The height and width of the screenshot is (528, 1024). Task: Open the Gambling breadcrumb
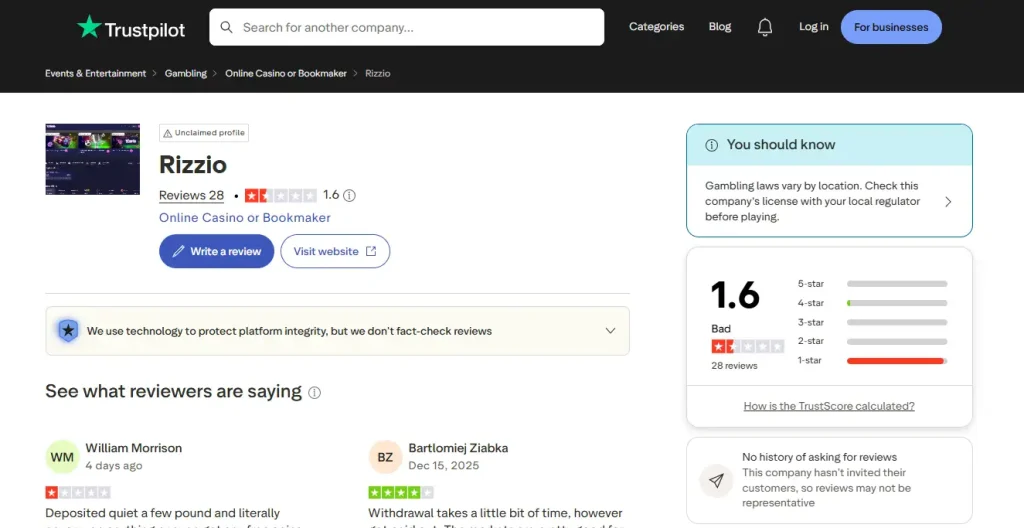185,73
